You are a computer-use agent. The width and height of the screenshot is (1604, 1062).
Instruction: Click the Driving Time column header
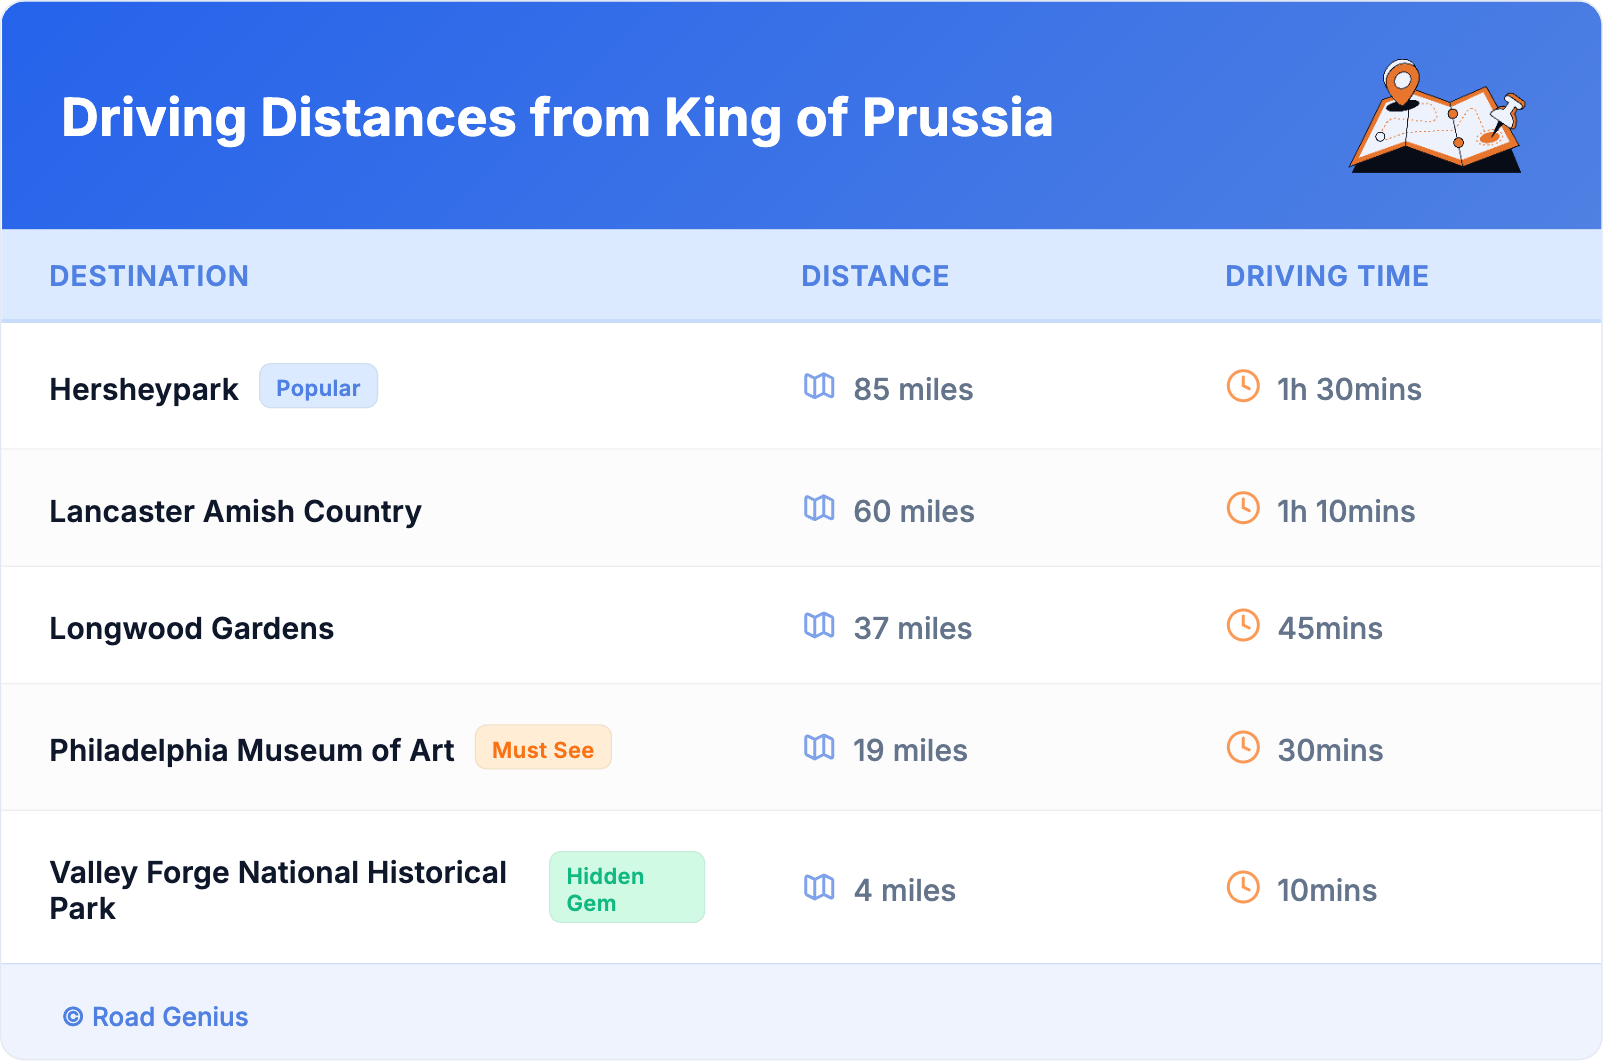coord(1327,276)
